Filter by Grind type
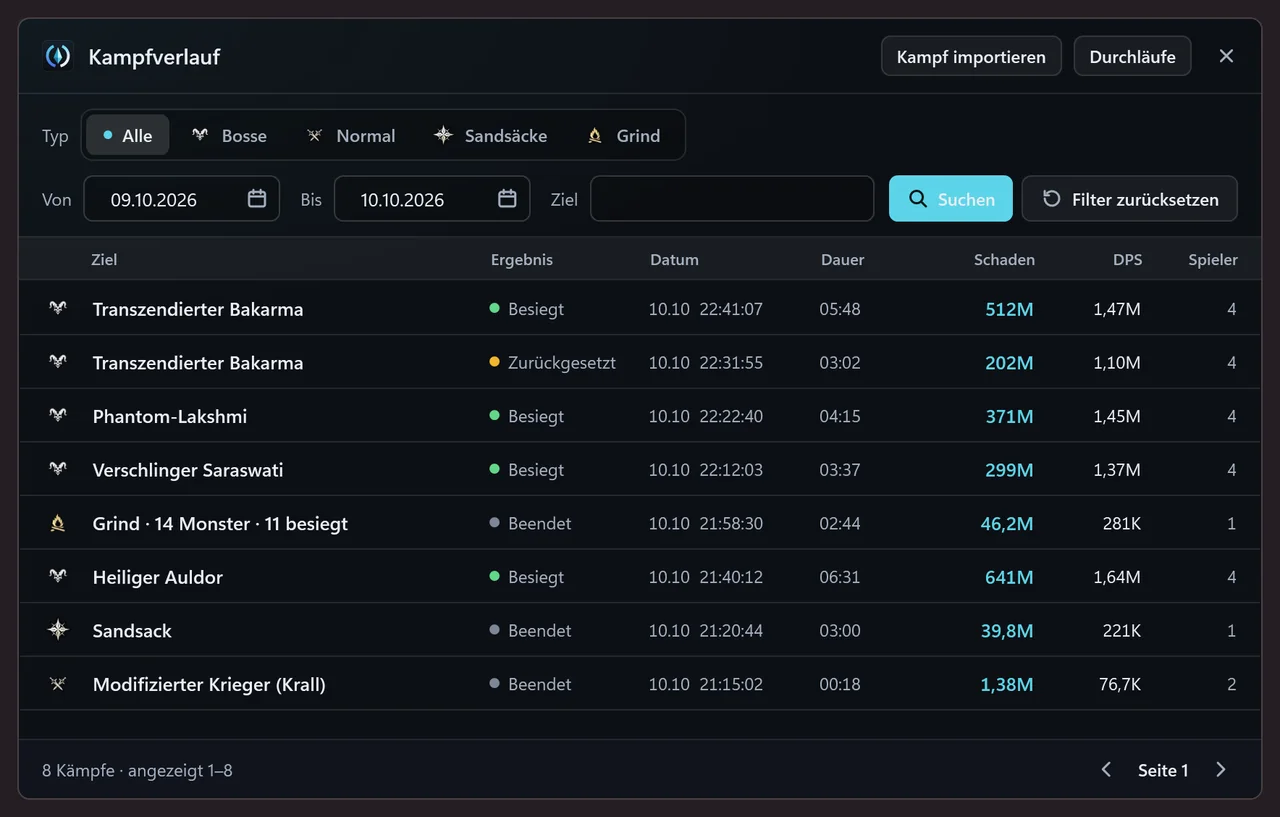The width and height of the screenshot is (1280, 817). 624,135
